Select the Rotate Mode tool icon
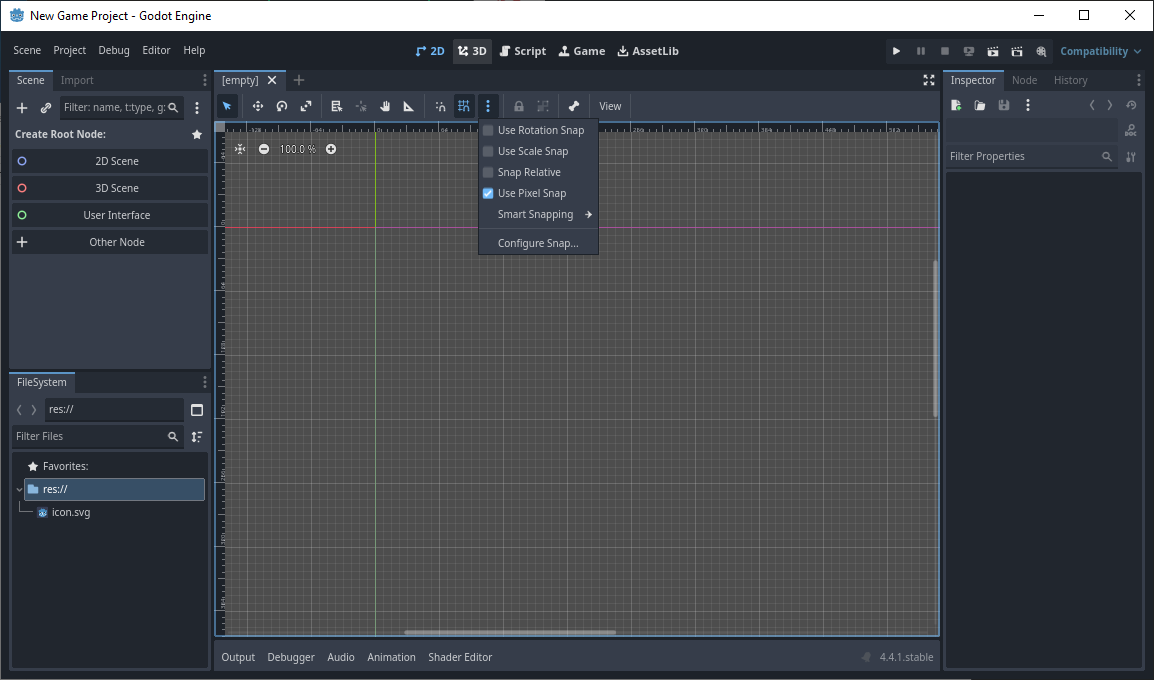This screenshot has width=1154, height=680. point(282,106)
